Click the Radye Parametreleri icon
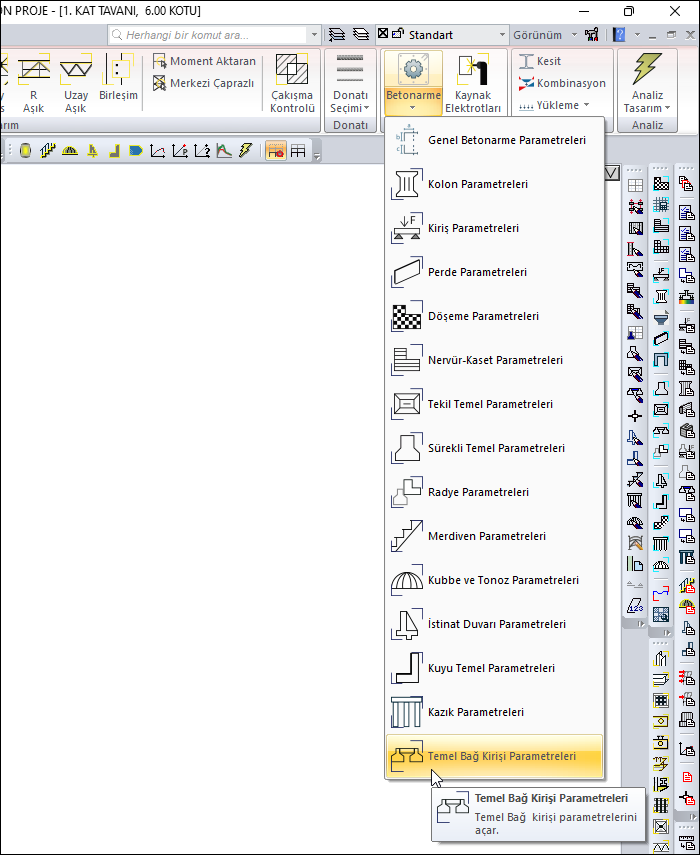This screenshot has width=700, height=855. pos(406,492)
